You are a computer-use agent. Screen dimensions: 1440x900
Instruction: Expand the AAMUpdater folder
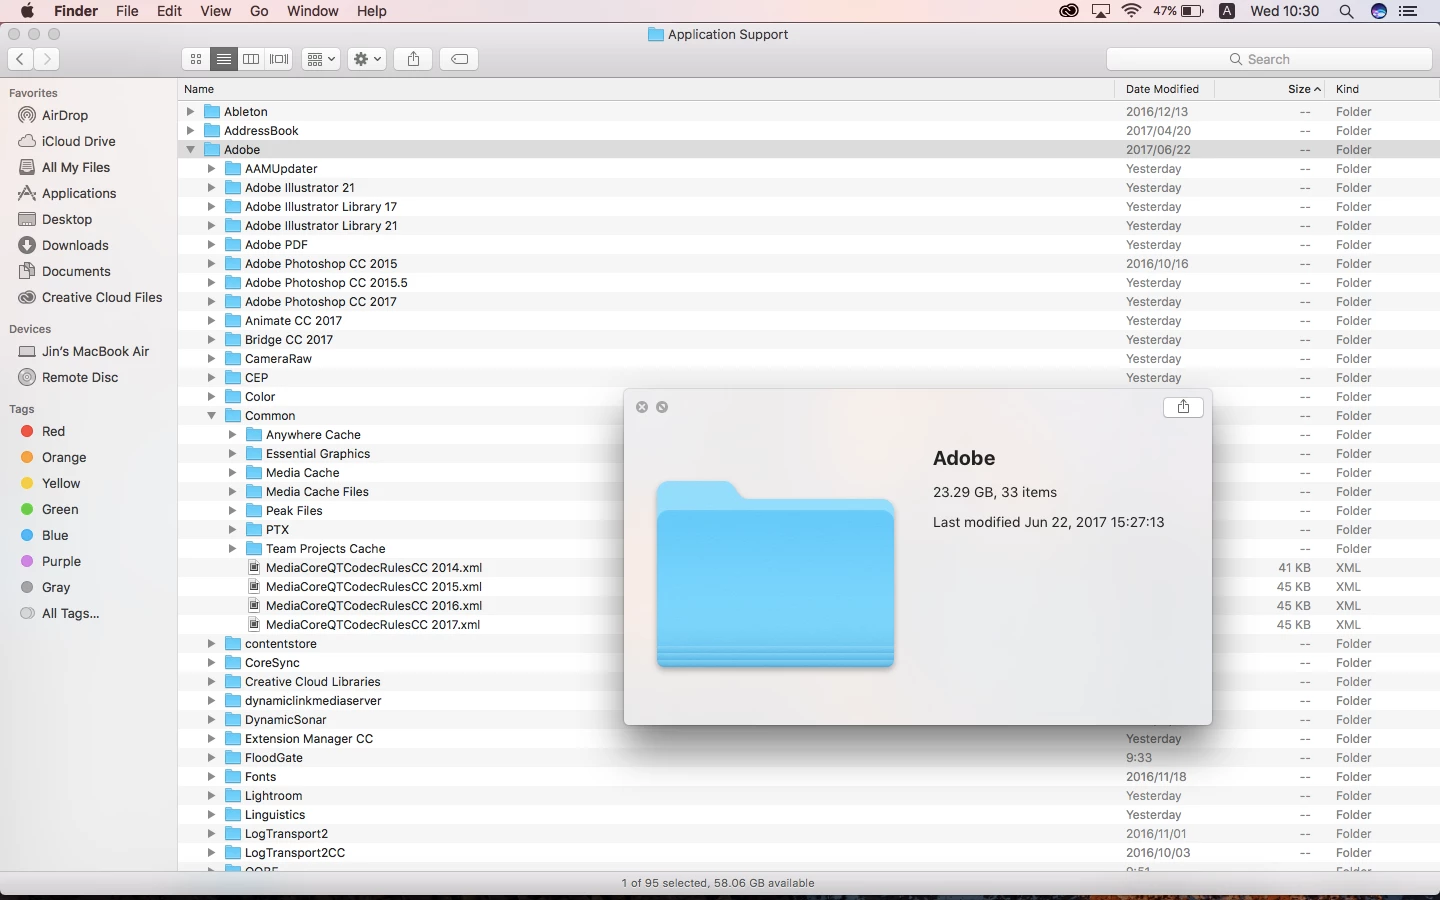point(211,169)
